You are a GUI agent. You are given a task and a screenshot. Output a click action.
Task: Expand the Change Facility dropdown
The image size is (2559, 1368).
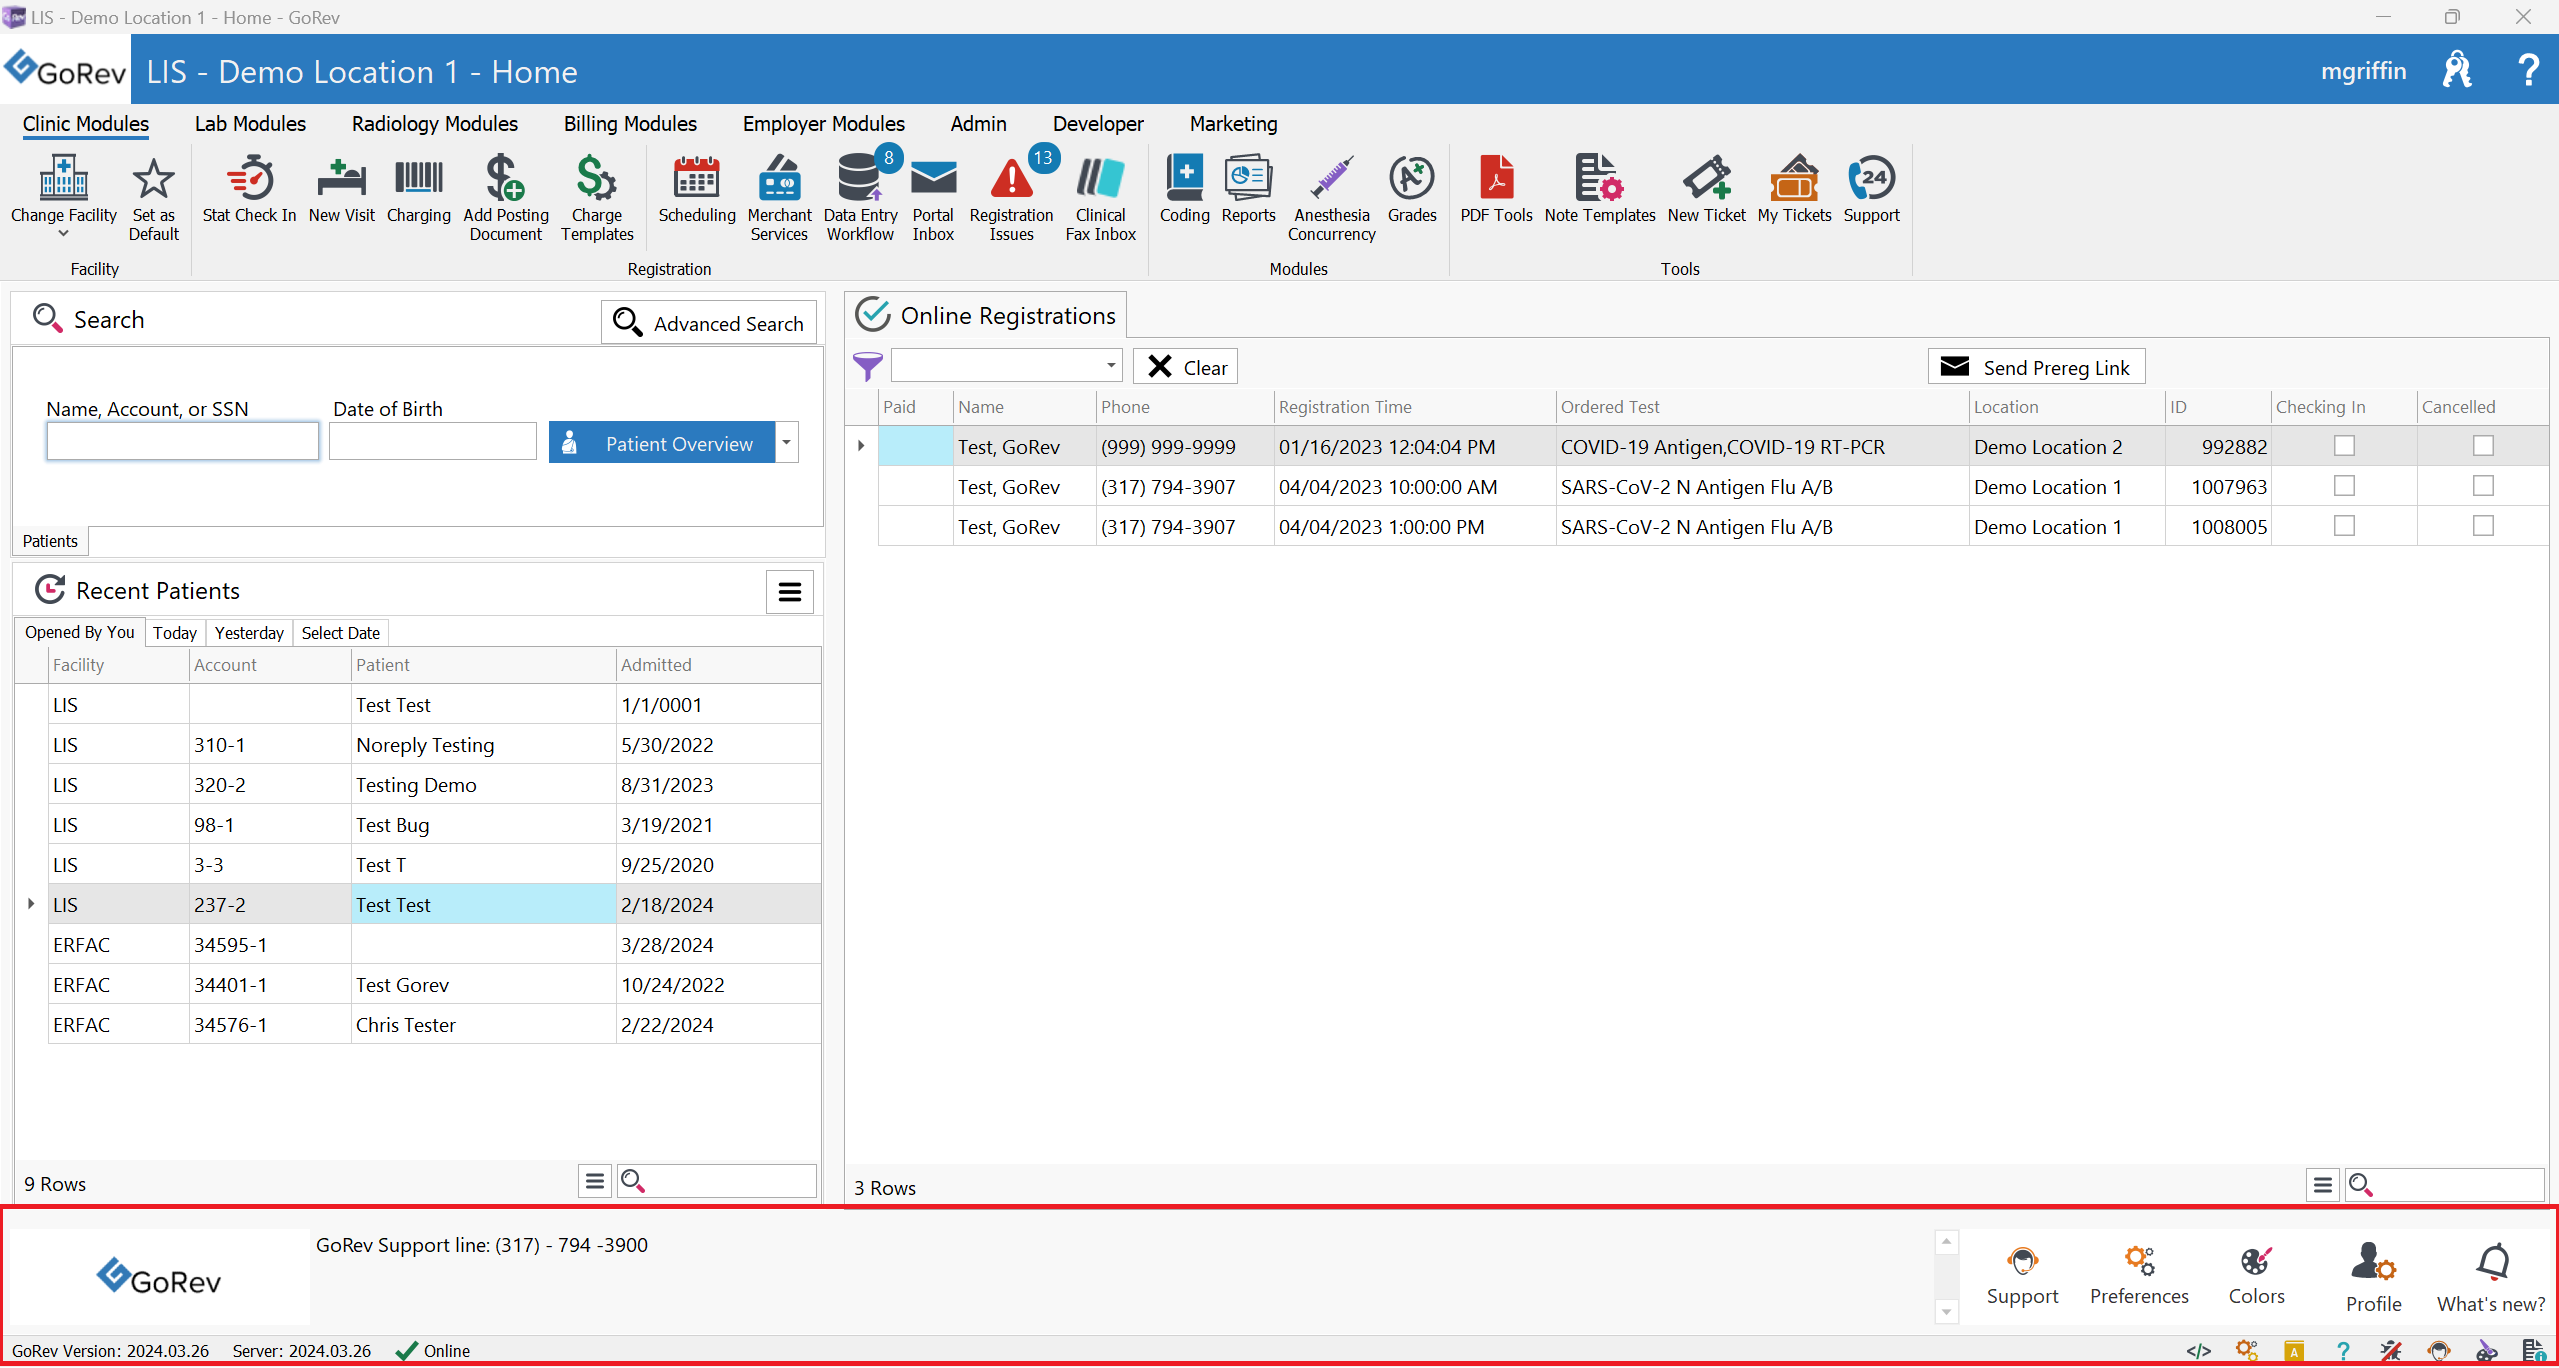64,233
